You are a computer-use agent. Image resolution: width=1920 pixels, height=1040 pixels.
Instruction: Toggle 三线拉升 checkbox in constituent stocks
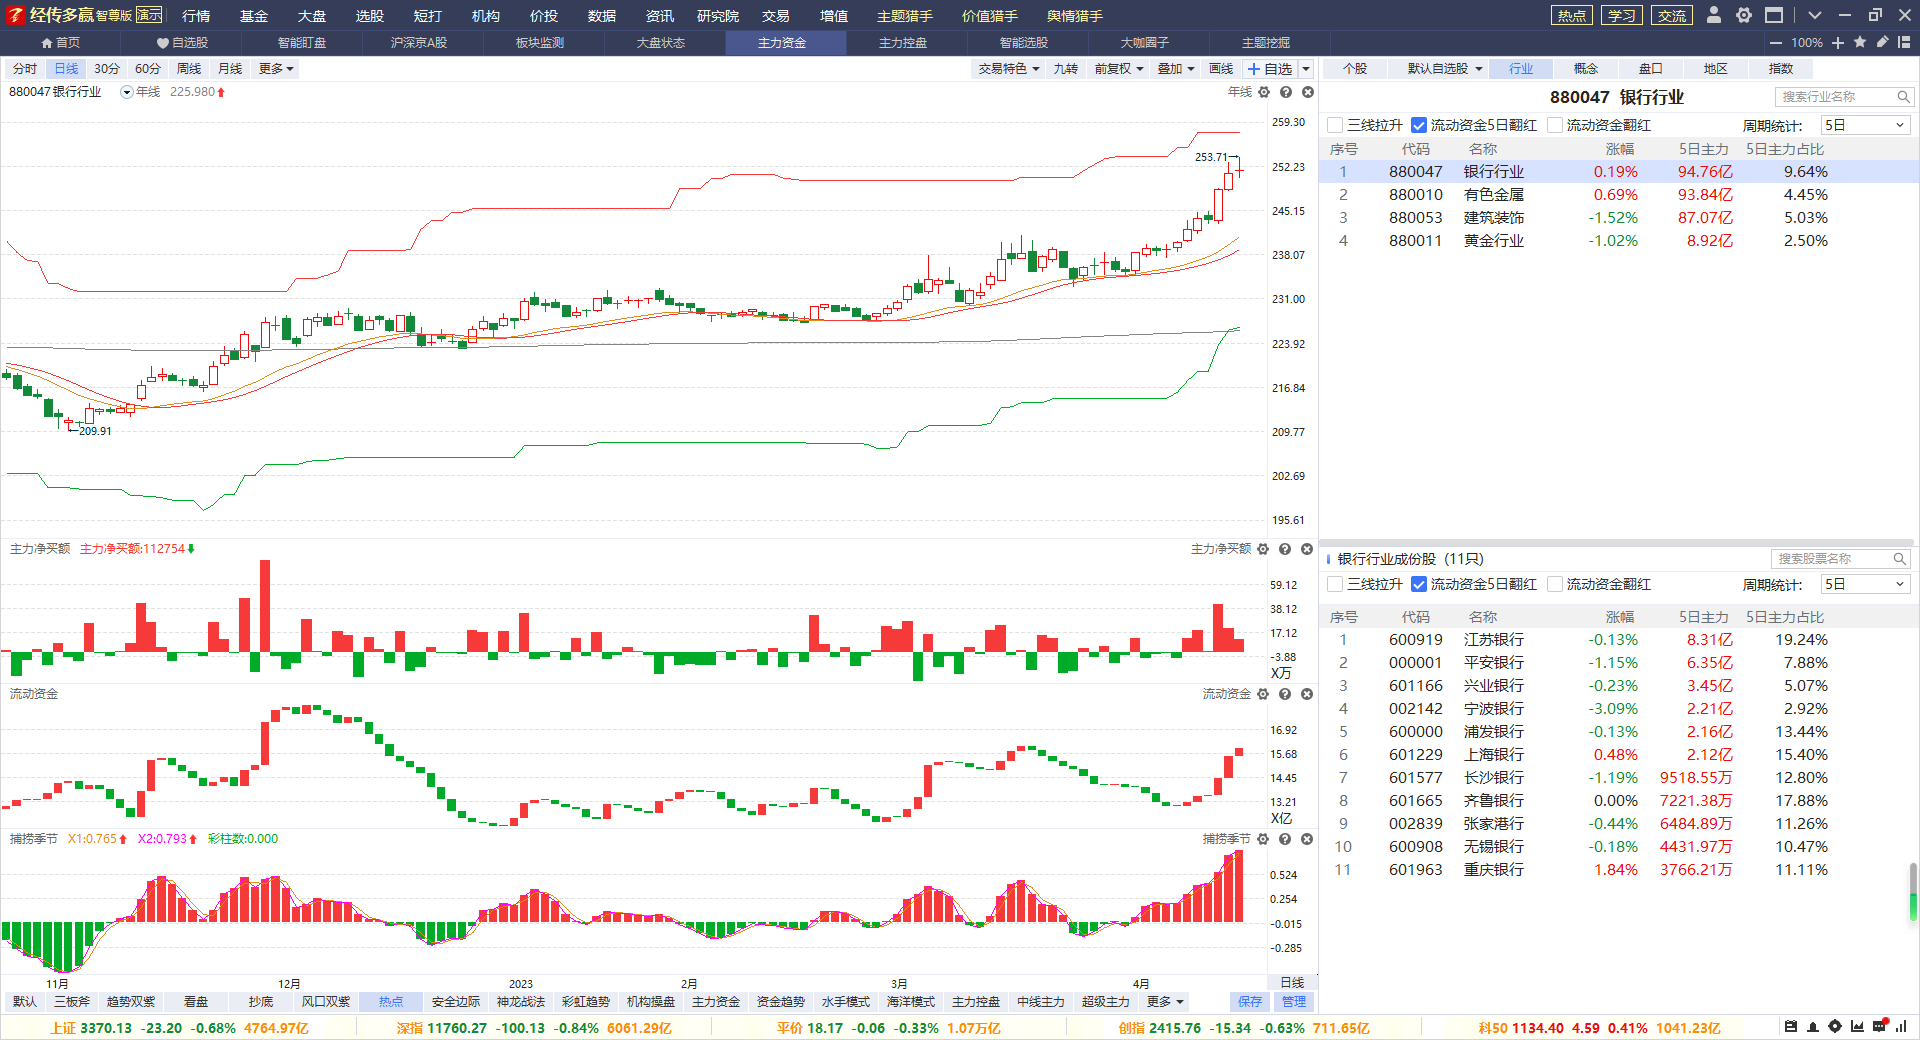click(x=1335, y=584)
